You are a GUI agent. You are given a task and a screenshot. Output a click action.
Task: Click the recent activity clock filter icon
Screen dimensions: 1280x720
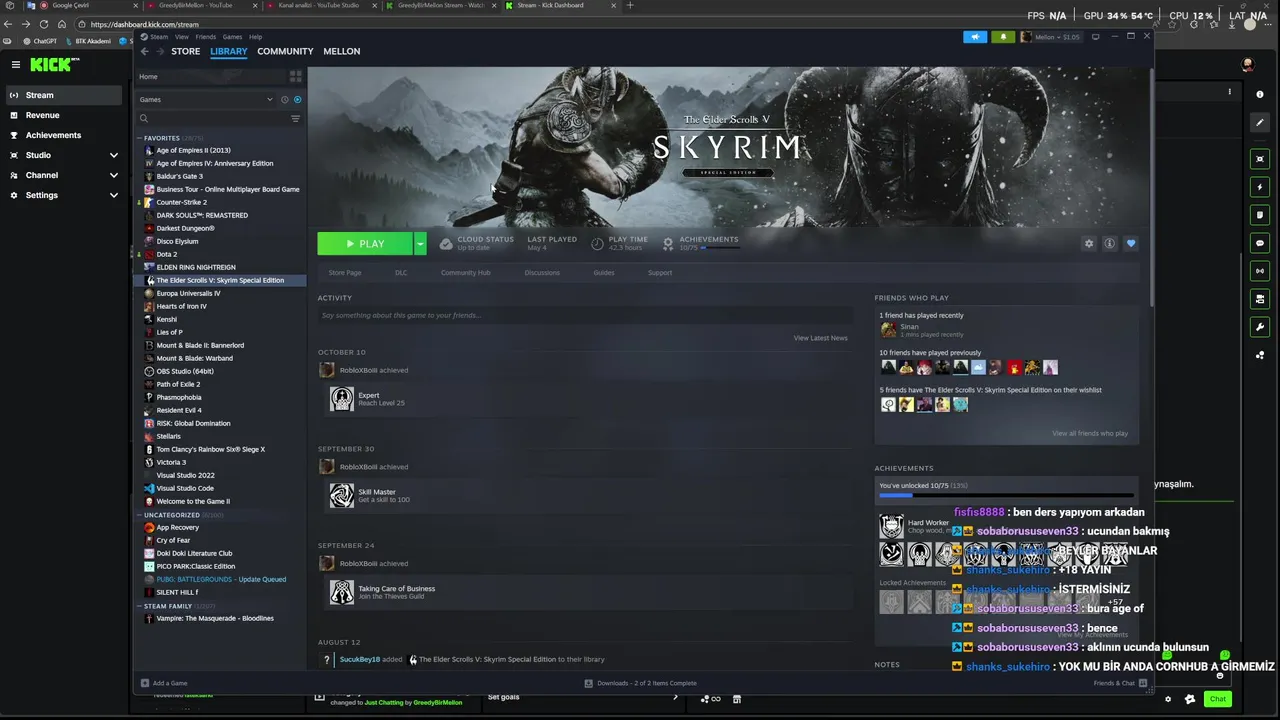pyautogui.click(x=285, y=99)
